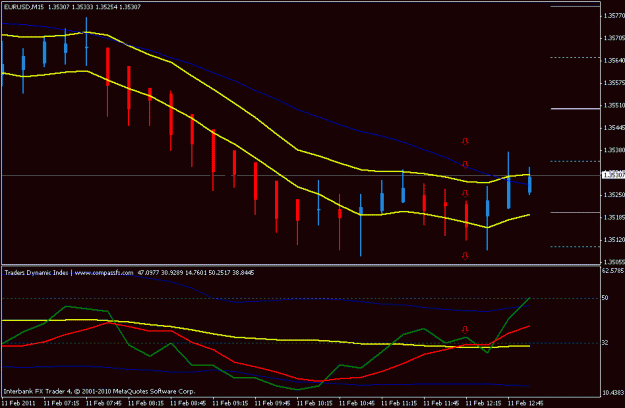
Task: Click the 1.35770 price axis label
Action: click(614, 16)
